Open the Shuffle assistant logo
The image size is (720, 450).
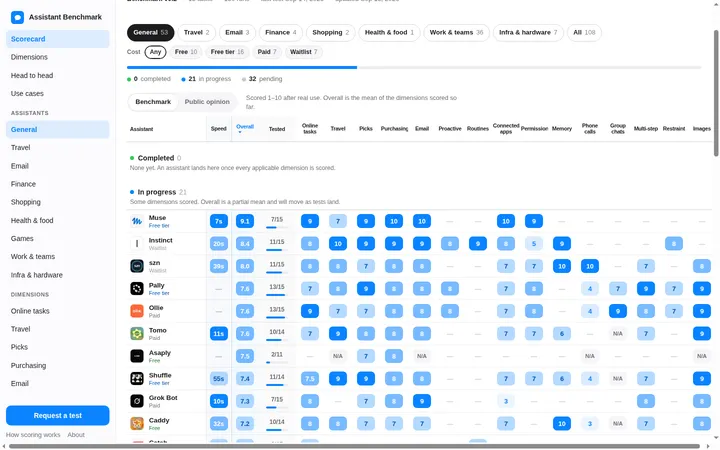[137, 379]
